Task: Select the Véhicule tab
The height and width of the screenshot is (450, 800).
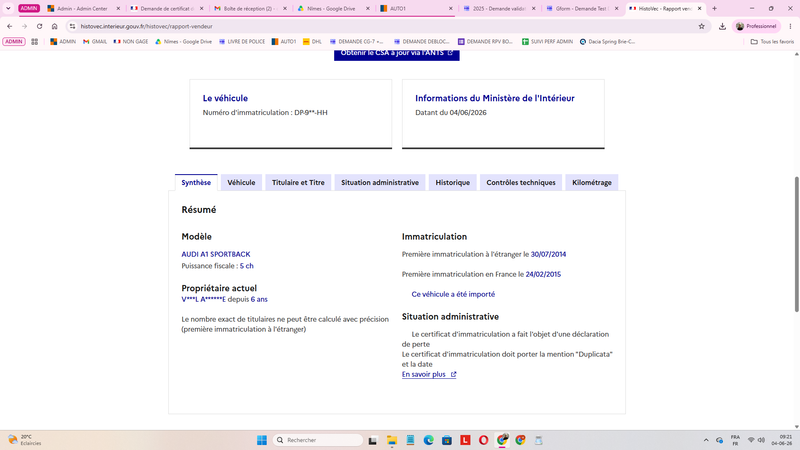Action: 241,183
